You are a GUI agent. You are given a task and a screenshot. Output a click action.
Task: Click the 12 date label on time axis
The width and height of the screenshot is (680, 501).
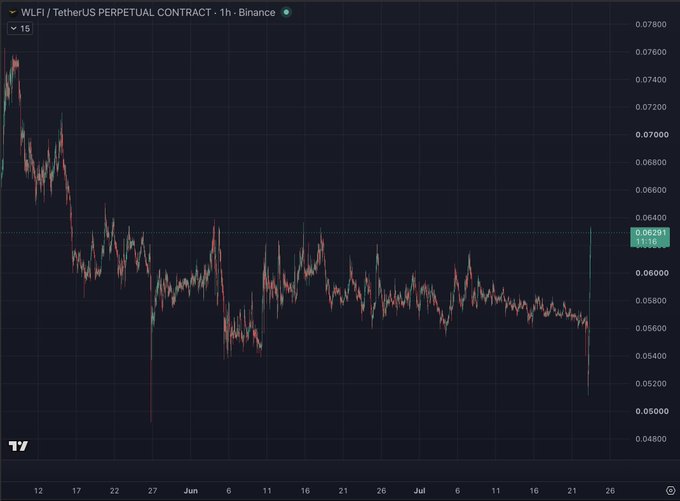38,491
